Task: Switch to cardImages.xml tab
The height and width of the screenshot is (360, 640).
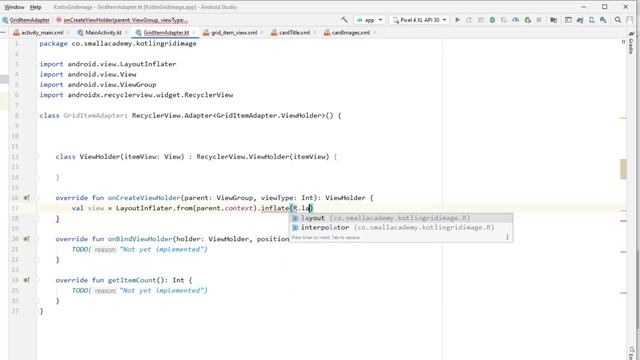Action: pos(351,32)
